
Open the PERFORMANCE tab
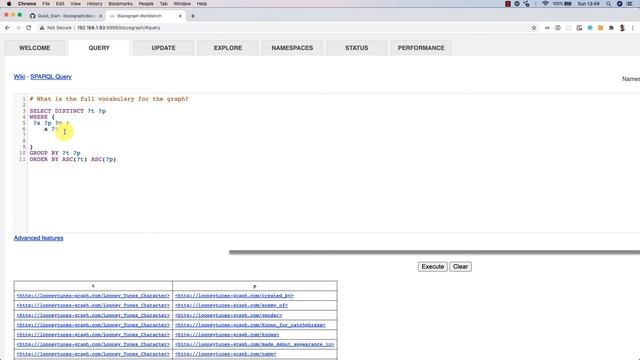click(x=421, y=48)
